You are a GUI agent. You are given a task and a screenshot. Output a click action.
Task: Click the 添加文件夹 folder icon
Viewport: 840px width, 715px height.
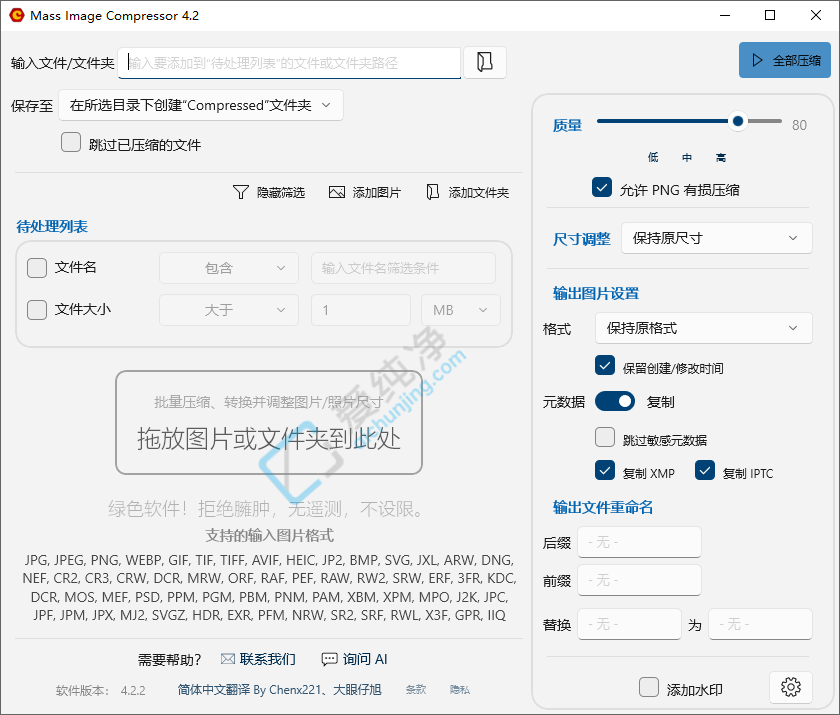432,192
